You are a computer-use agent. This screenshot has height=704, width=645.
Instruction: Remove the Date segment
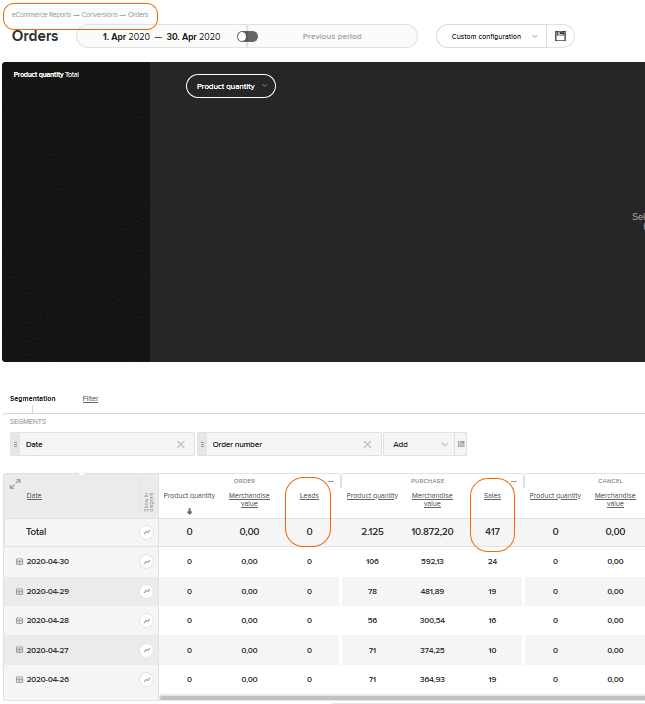(180, 444)
